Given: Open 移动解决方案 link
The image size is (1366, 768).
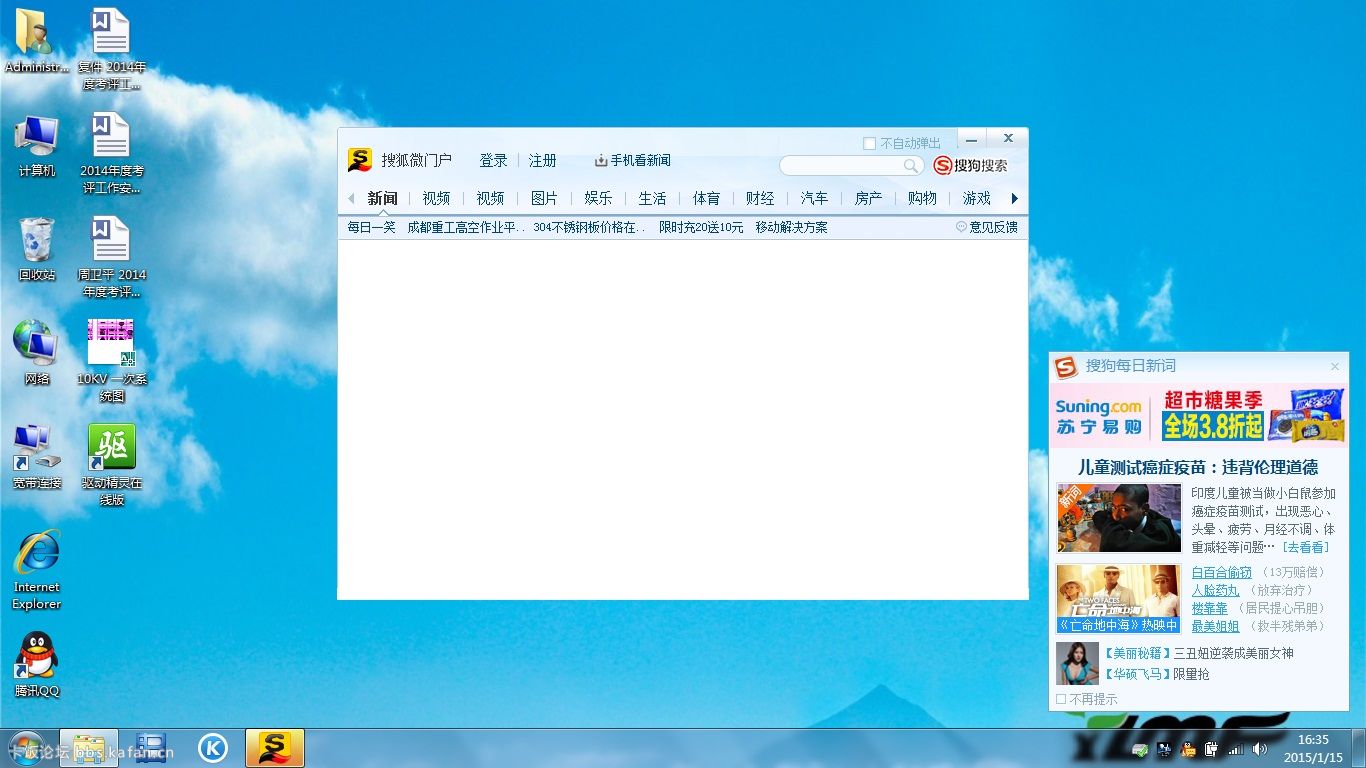Looking at the screenshot, I should (x=792, y=227).
